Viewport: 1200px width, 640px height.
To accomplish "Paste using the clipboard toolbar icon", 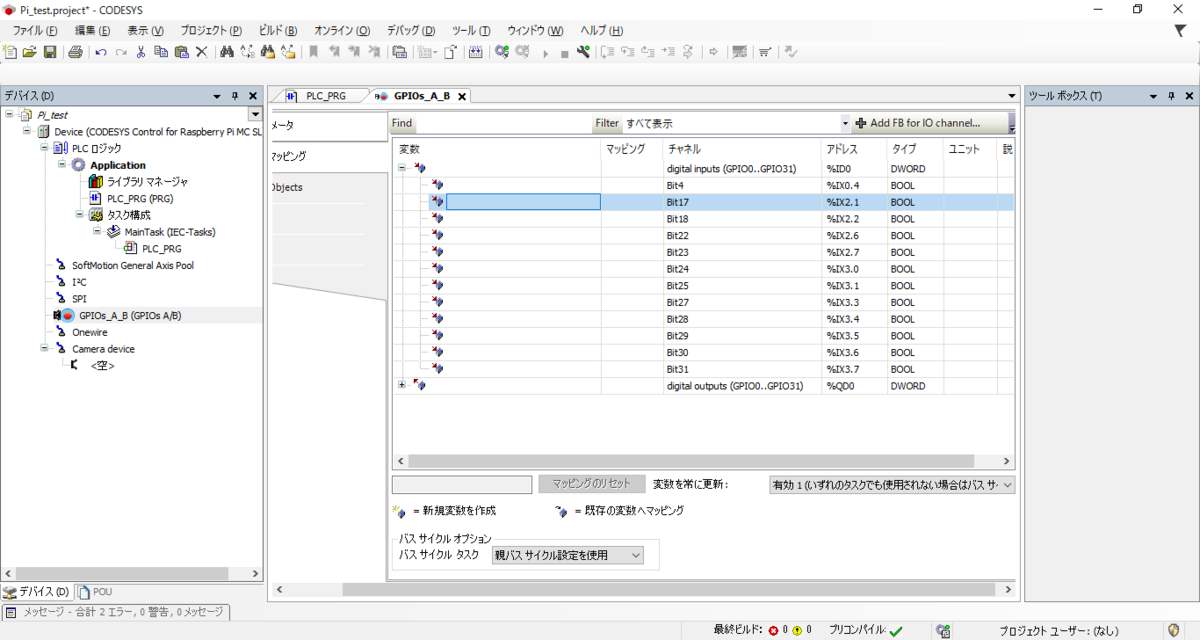I will coord(181,52).
